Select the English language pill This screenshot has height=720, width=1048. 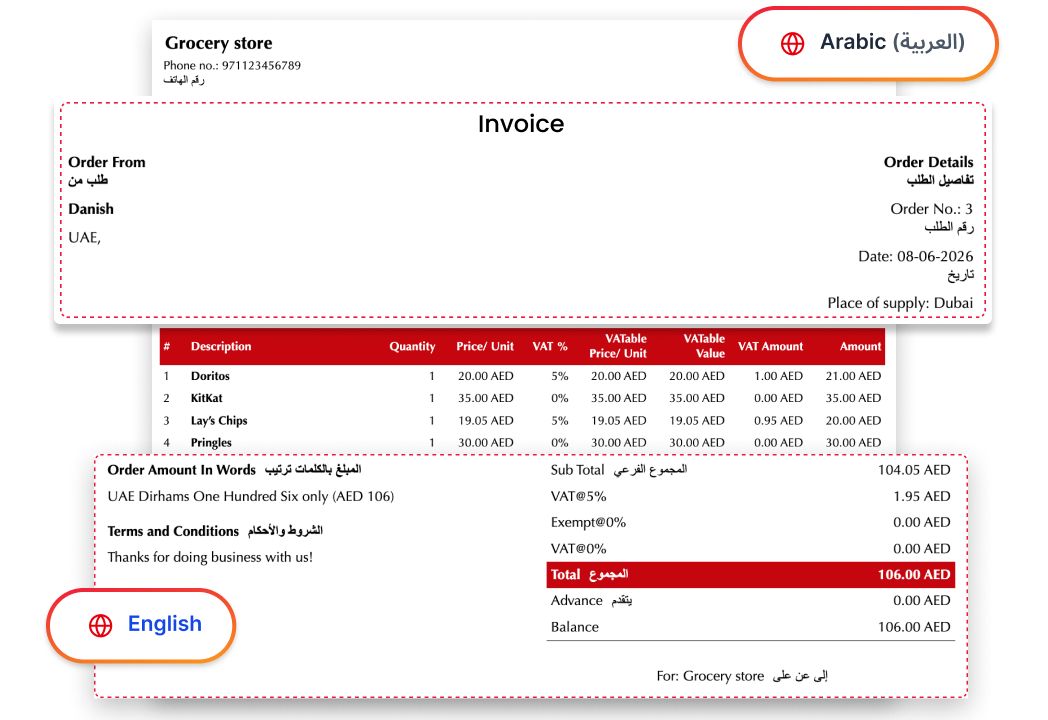coord(141,626)
